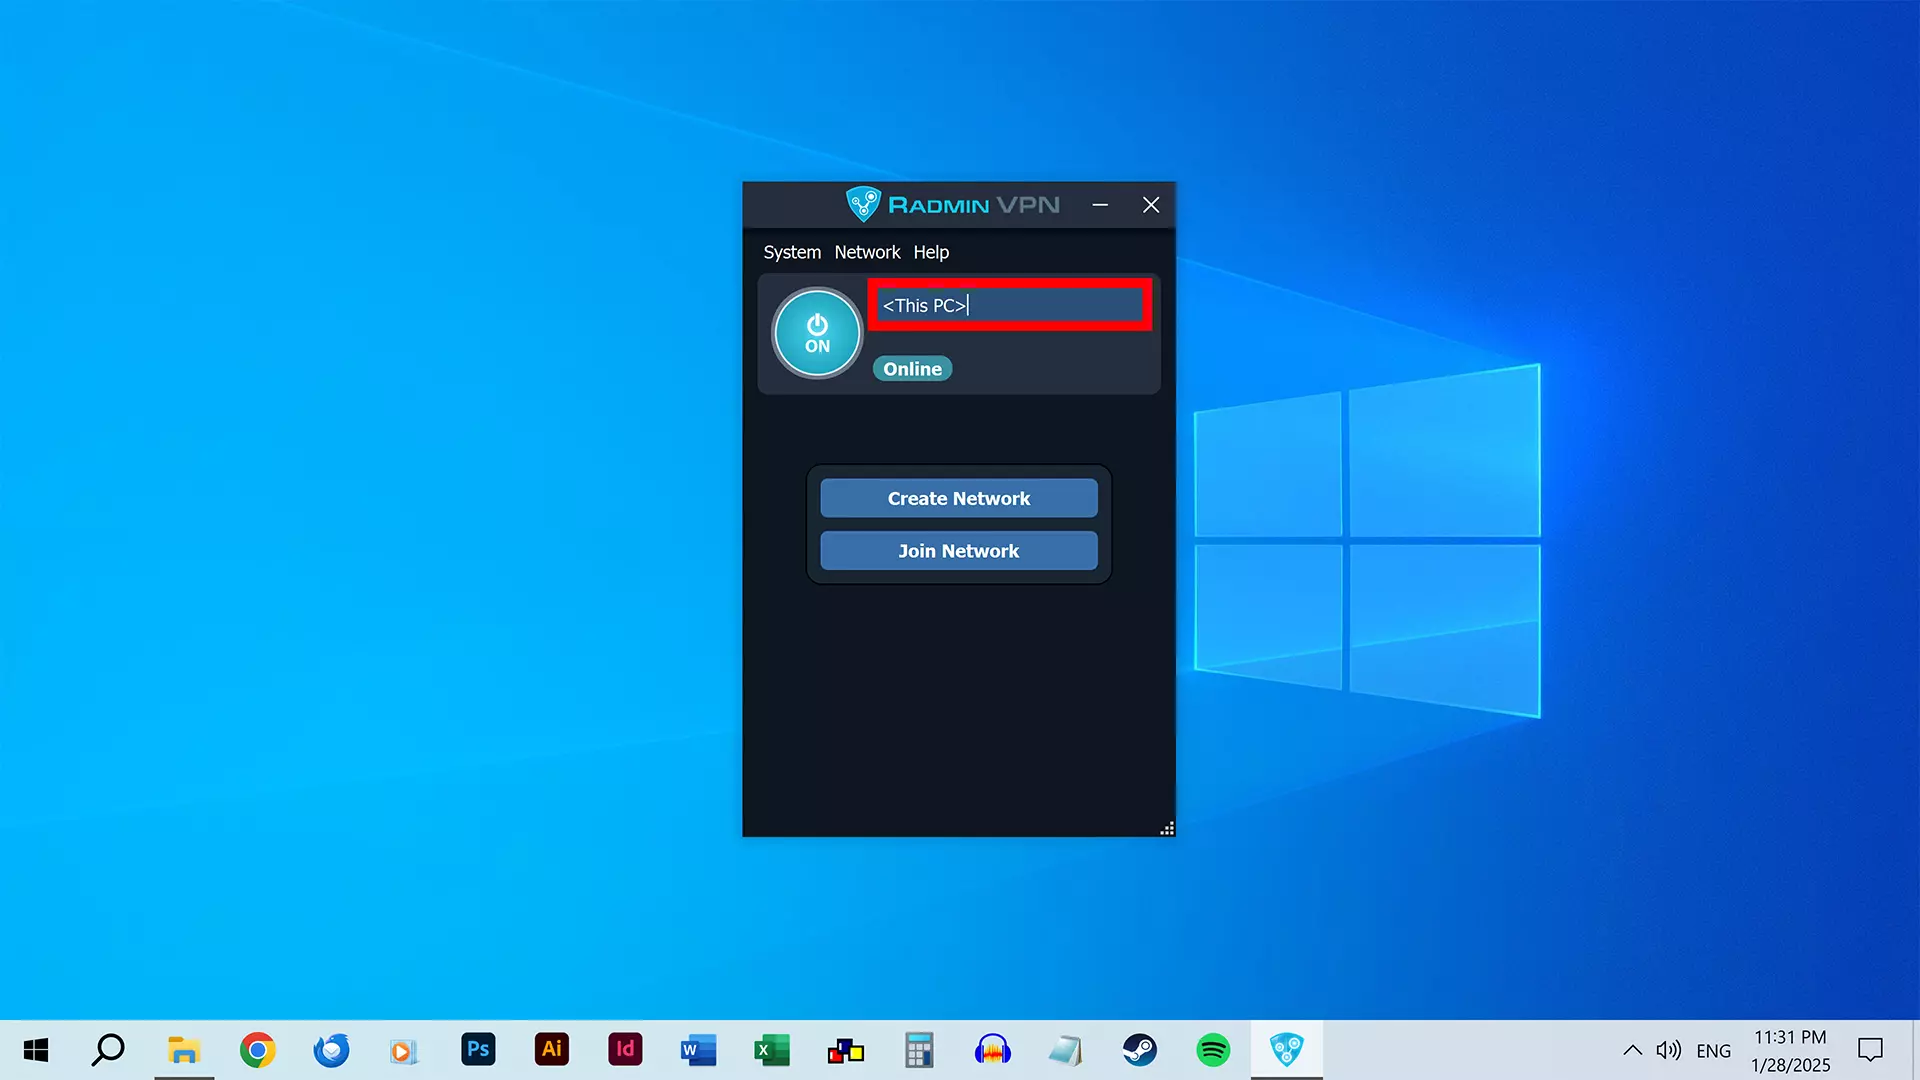Open Spotify from the taskbar
Viewport: 1920px width, 1080px height.
[x=1212, y=1050]
